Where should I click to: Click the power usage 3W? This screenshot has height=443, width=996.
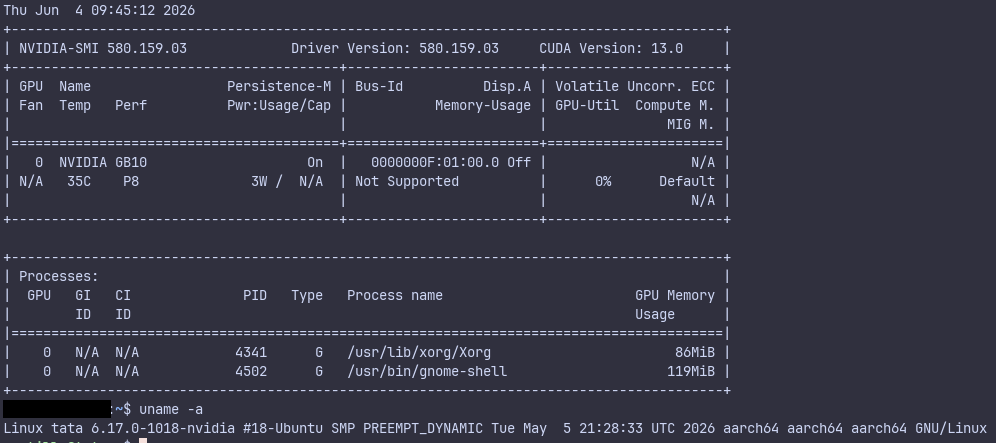(259, 182)
